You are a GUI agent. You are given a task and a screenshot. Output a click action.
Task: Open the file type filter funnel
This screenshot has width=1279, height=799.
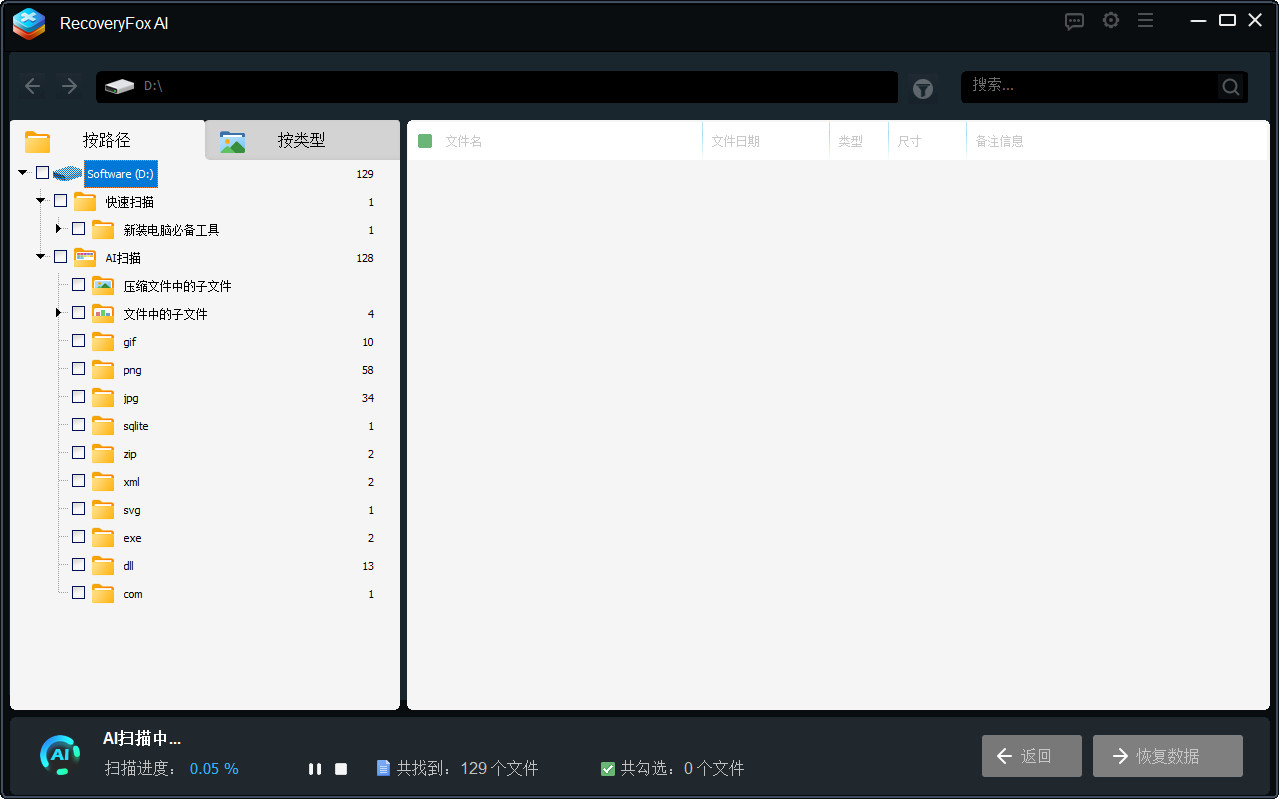click(922, 88)
